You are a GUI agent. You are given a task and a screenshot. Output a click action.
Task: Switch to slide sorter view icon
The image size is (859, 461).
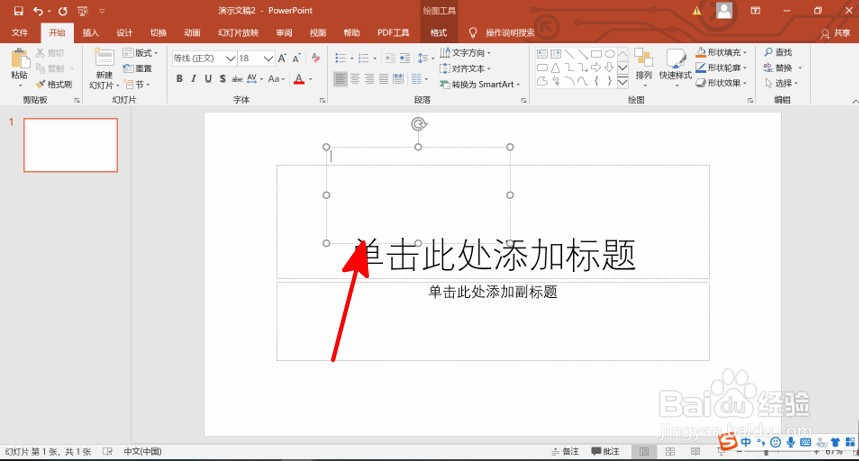[669, 451]
